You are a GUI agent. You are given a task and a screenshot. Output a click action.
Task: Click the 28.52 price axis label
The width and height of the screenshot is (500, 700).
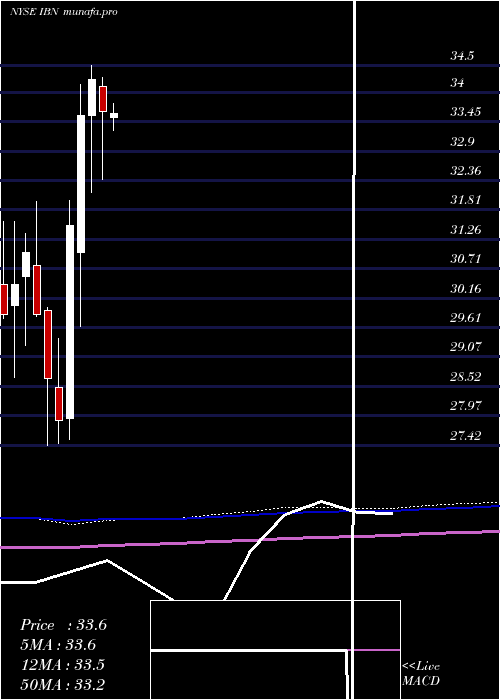click(x=465, y=376)
